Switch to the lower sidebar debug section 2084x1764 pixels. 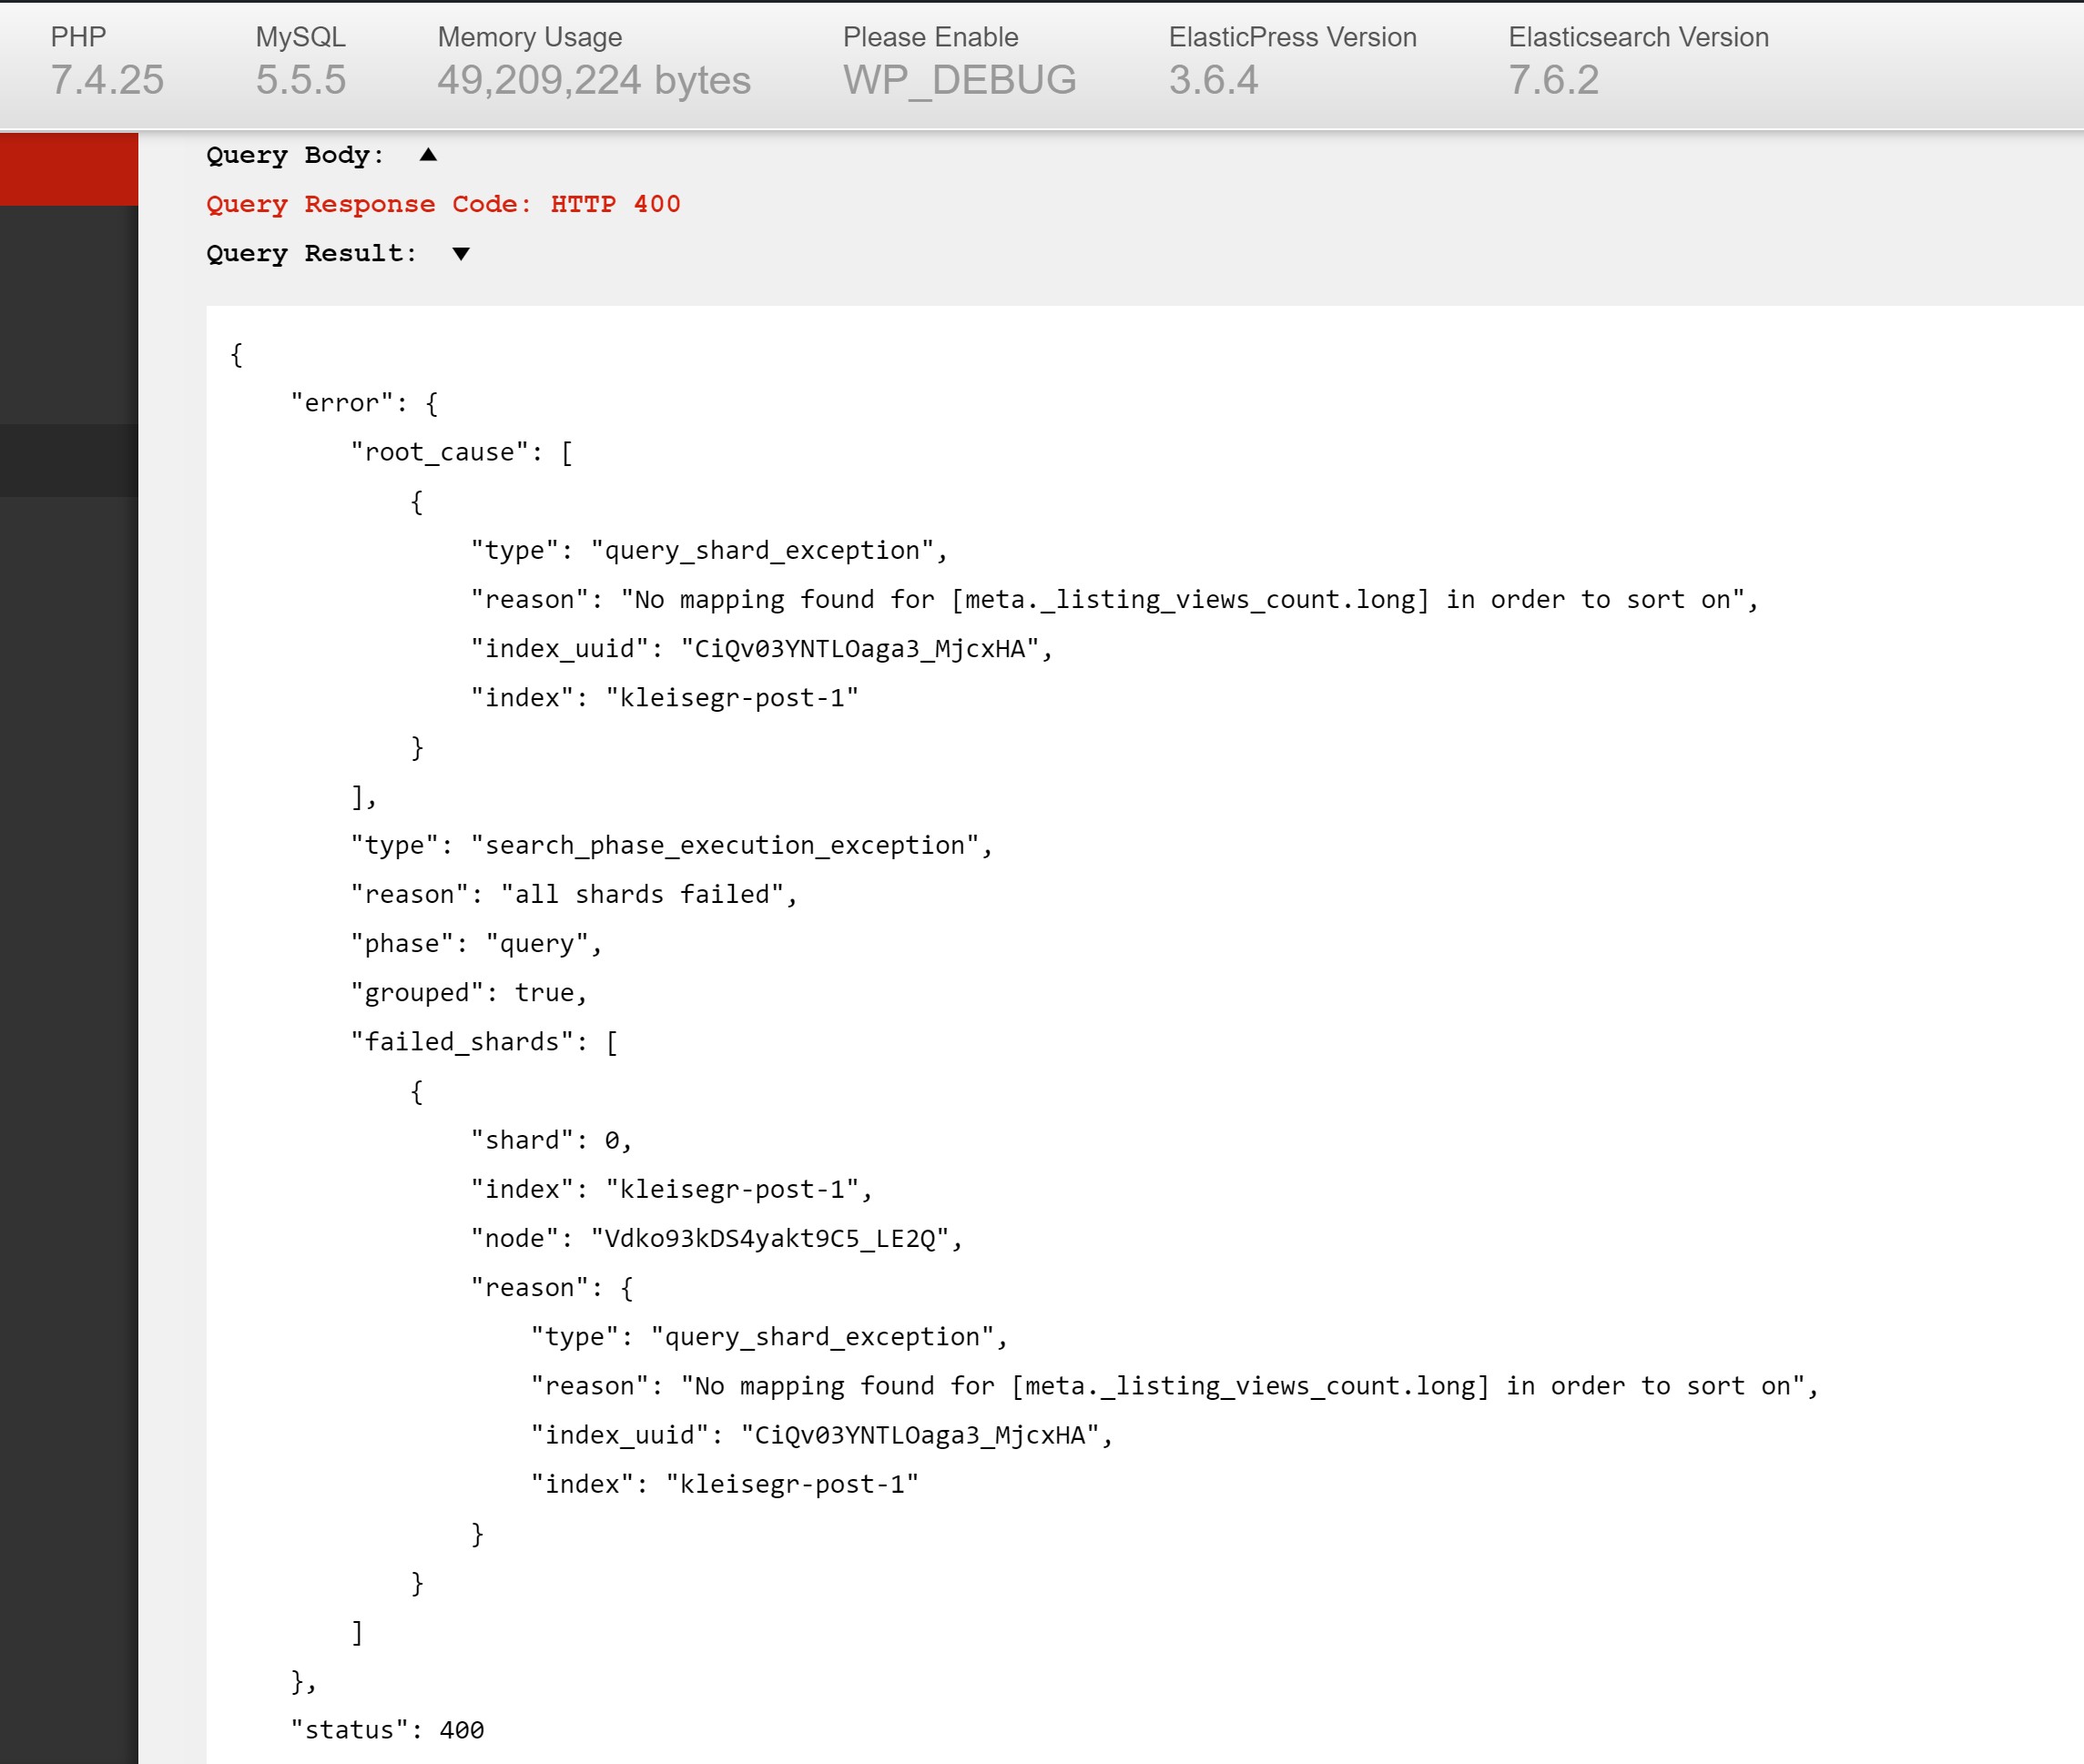click(x=67, y=458)
